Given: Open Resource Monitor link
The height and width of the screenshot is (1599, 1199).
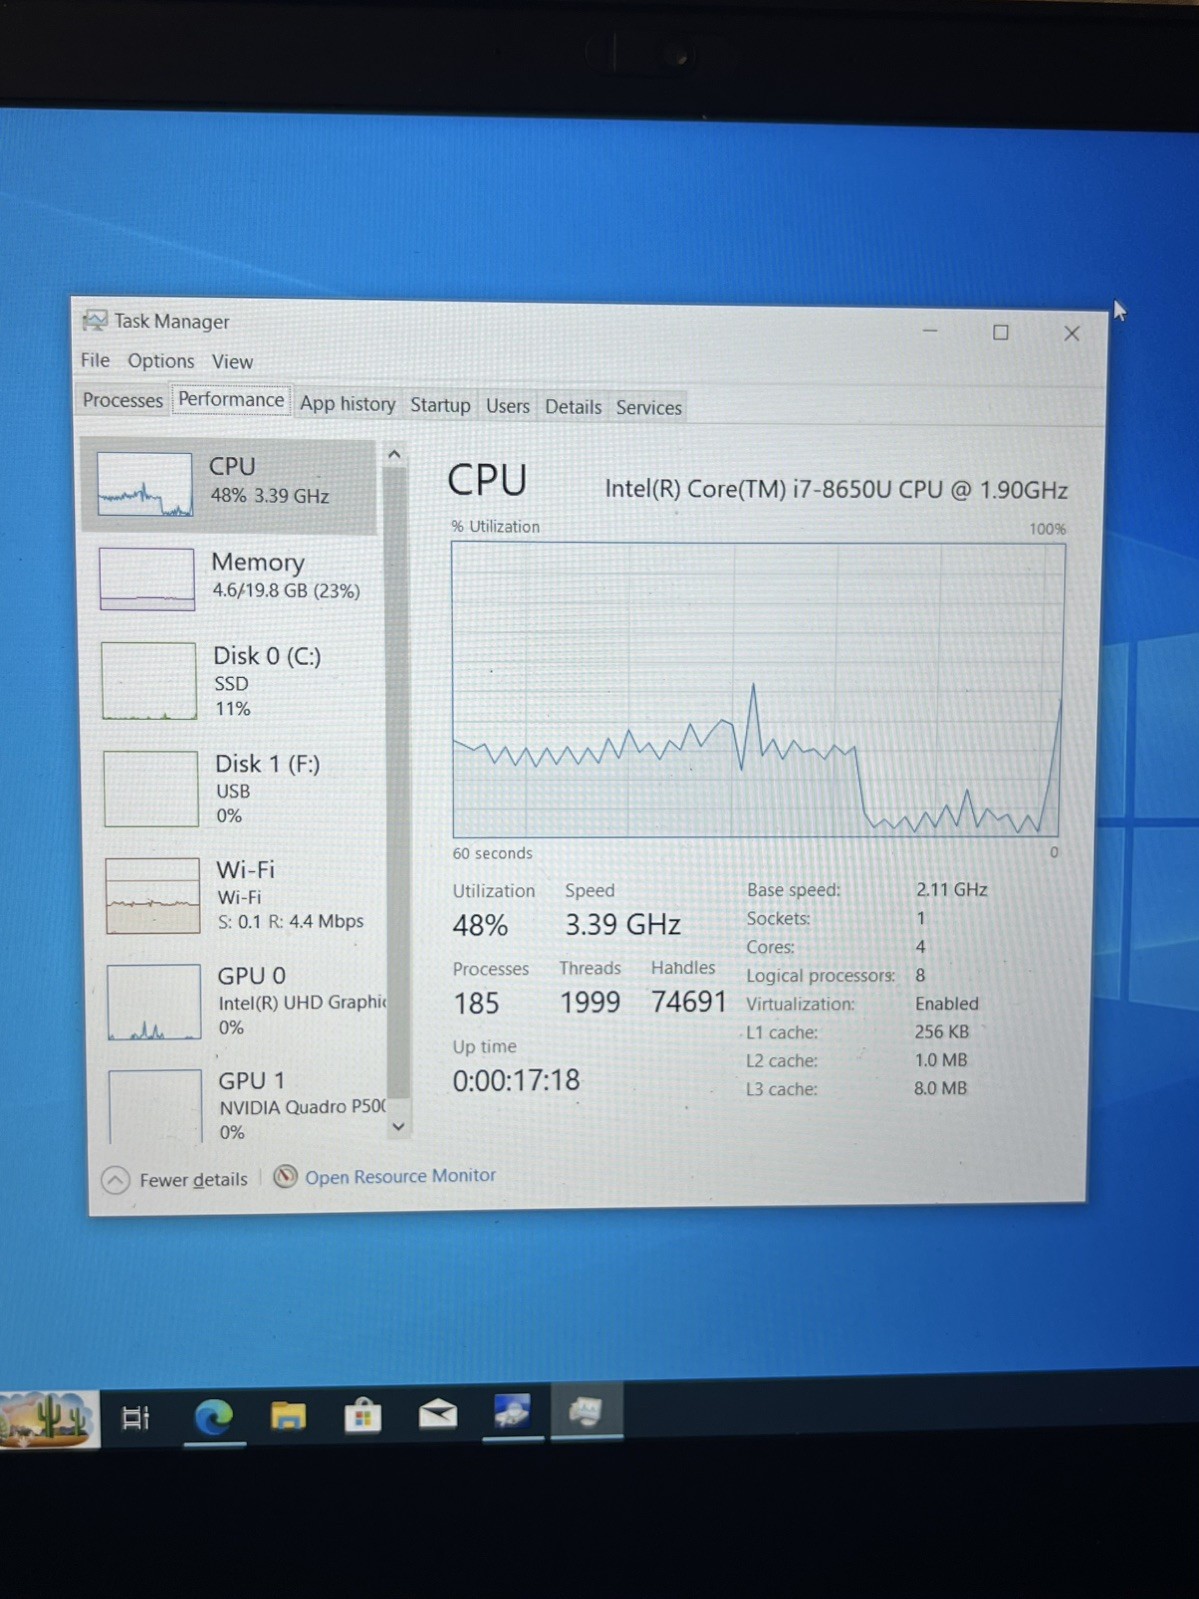Looking at the screenshot, I should point(400,1176).
